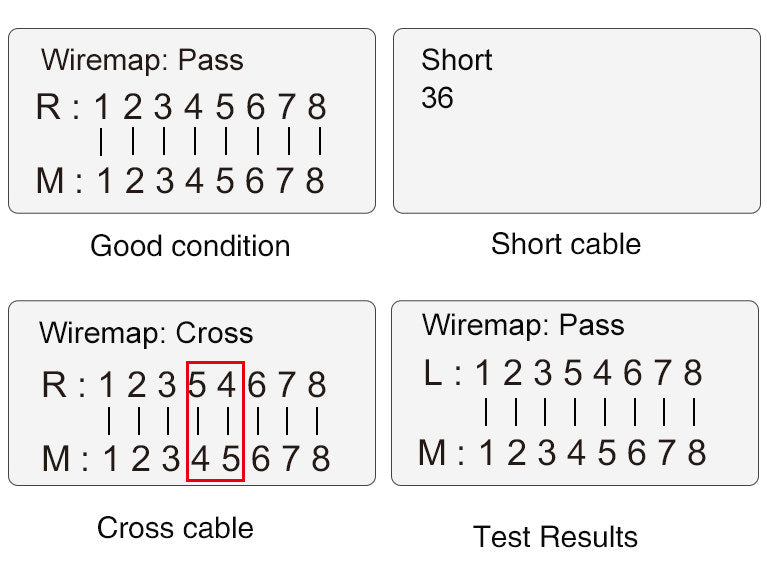Click the Cross cable caption

click(175, 528)
